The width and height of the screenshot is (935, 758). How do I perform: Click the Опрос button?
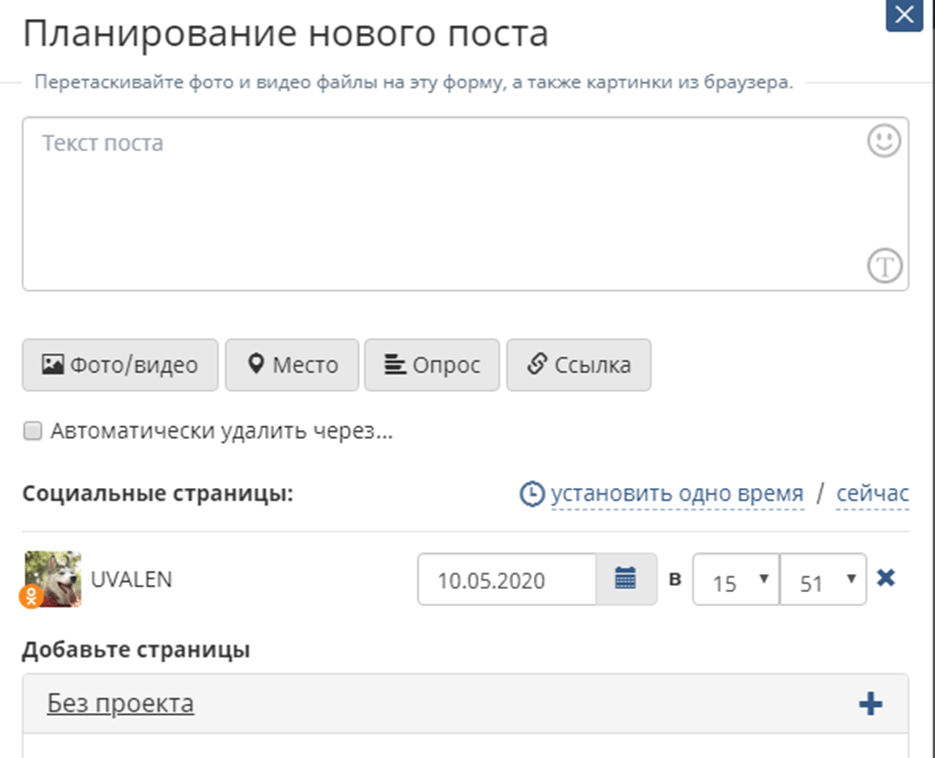coord(432,365)
